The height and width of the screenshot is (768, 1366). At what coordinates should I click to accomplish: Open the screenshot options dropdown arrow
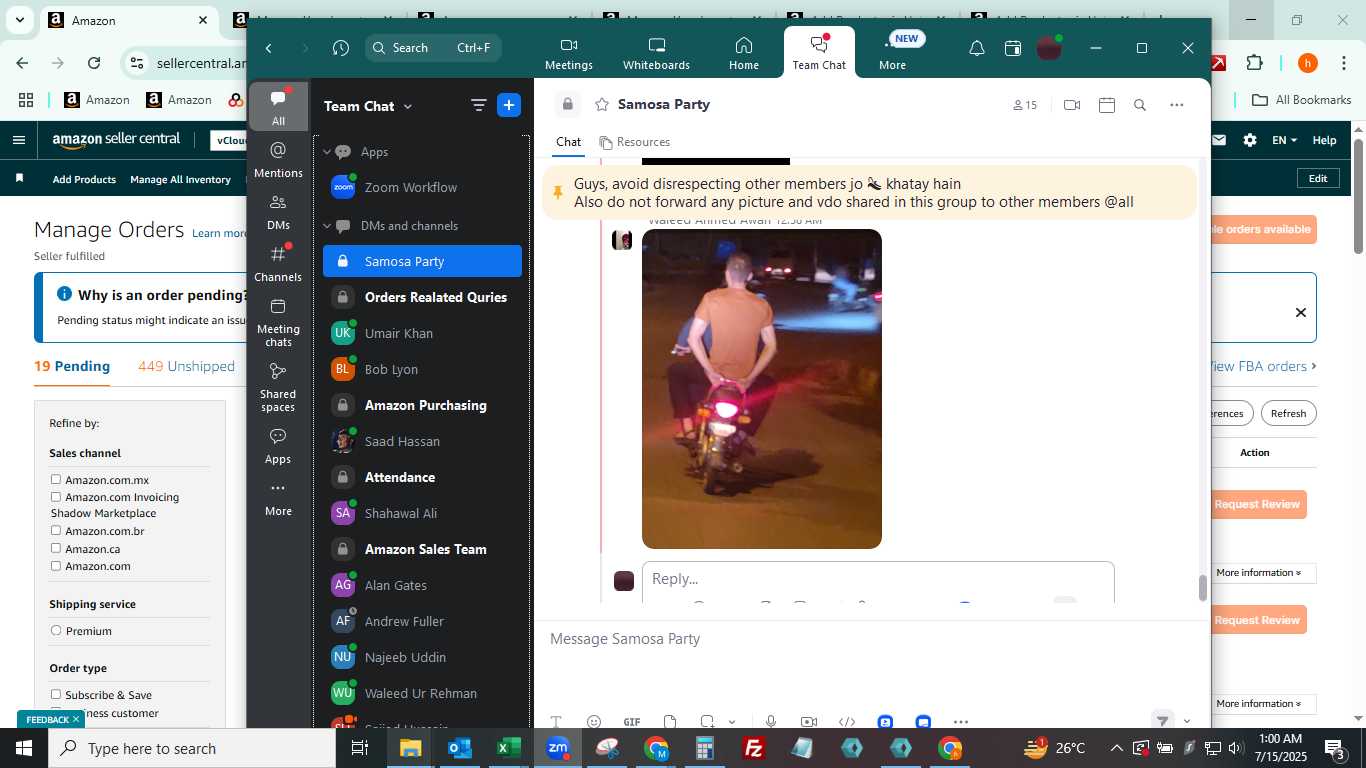tap(732, 722)
